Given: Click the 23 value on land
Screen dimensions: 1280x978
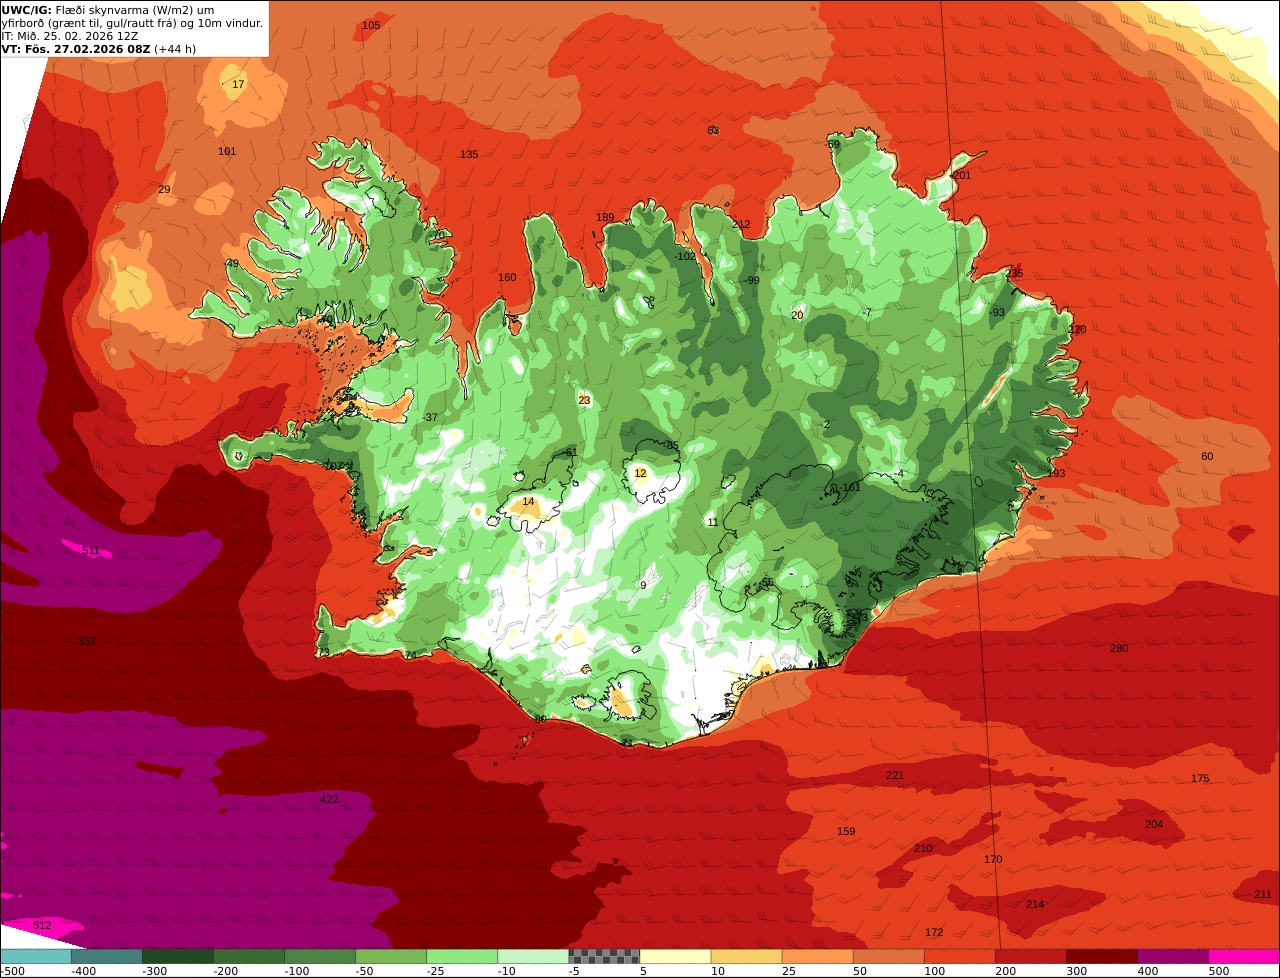Looking at the screenshot, I should [x=584, y=401].
